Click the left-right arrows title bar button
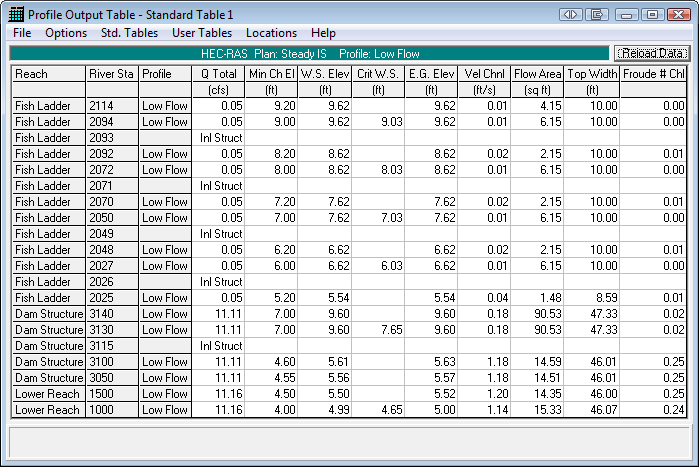Image resolution: width=699 pixels, height=467 pixels. pyautogui.click(x=571, y=14)
